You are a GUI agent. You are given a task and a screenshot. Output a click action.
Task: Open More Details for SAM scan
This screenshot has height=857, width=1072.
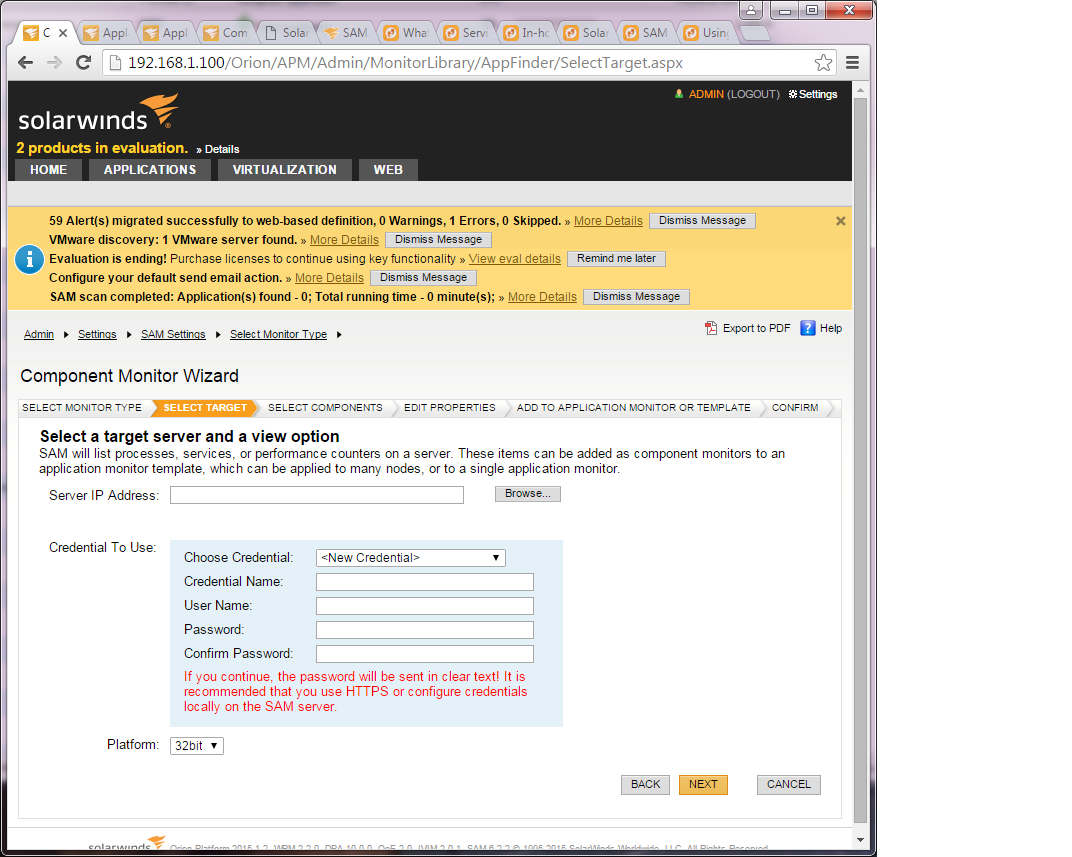coord(542,297)
